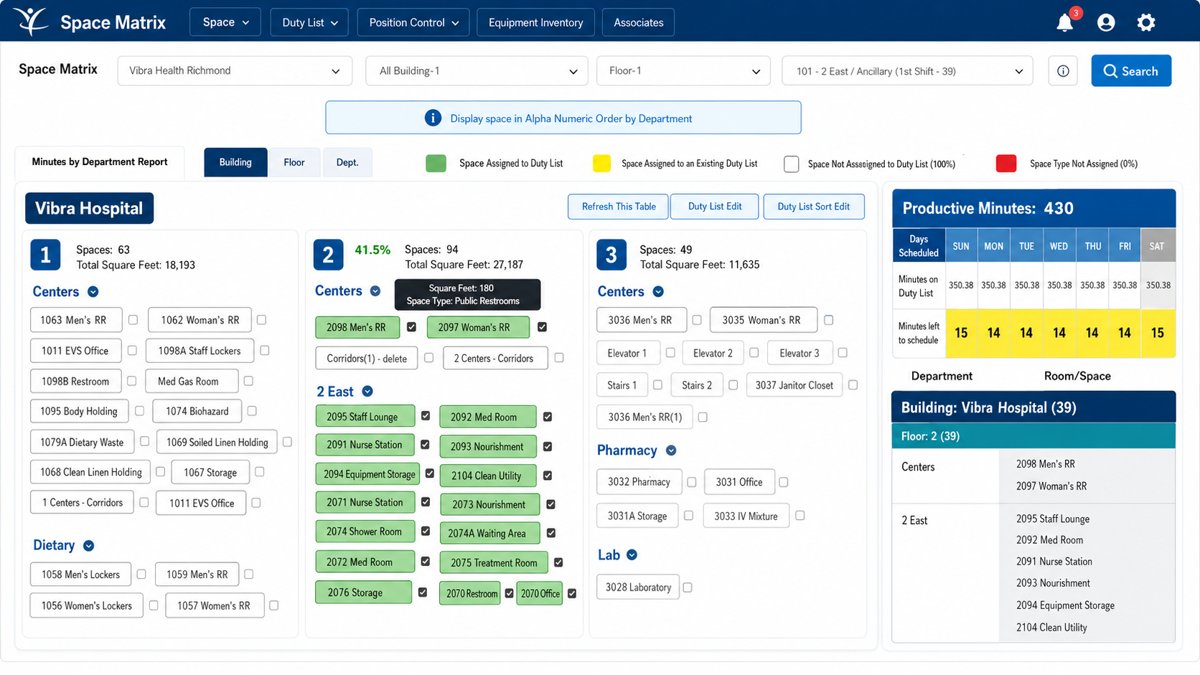The image size is (1200, 675).
Task: Click the white Space Not Assigned swatch
Action: point(791,163)
